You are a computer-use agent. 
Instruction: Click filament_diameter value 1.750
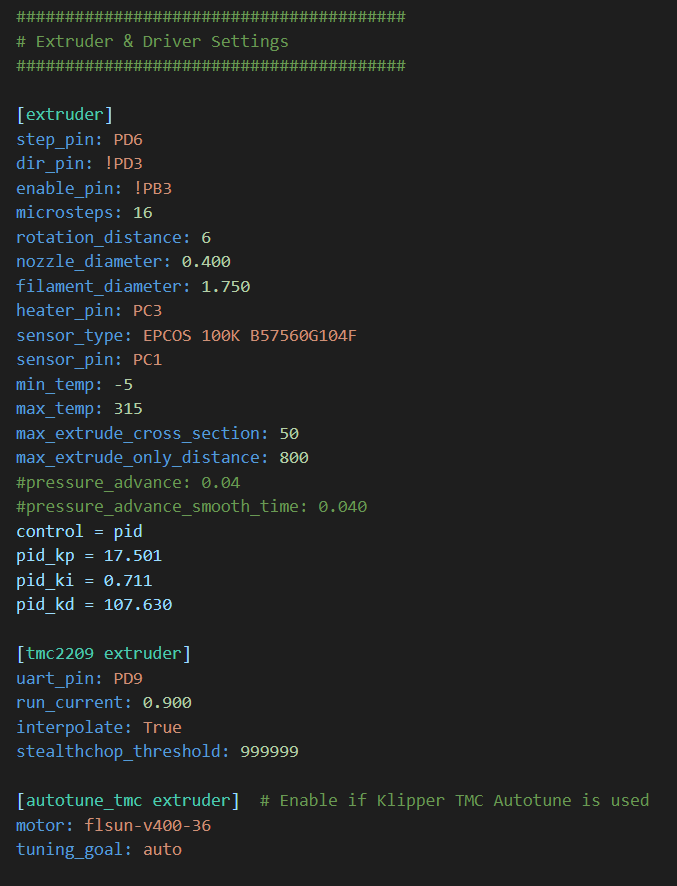point(225,286)
